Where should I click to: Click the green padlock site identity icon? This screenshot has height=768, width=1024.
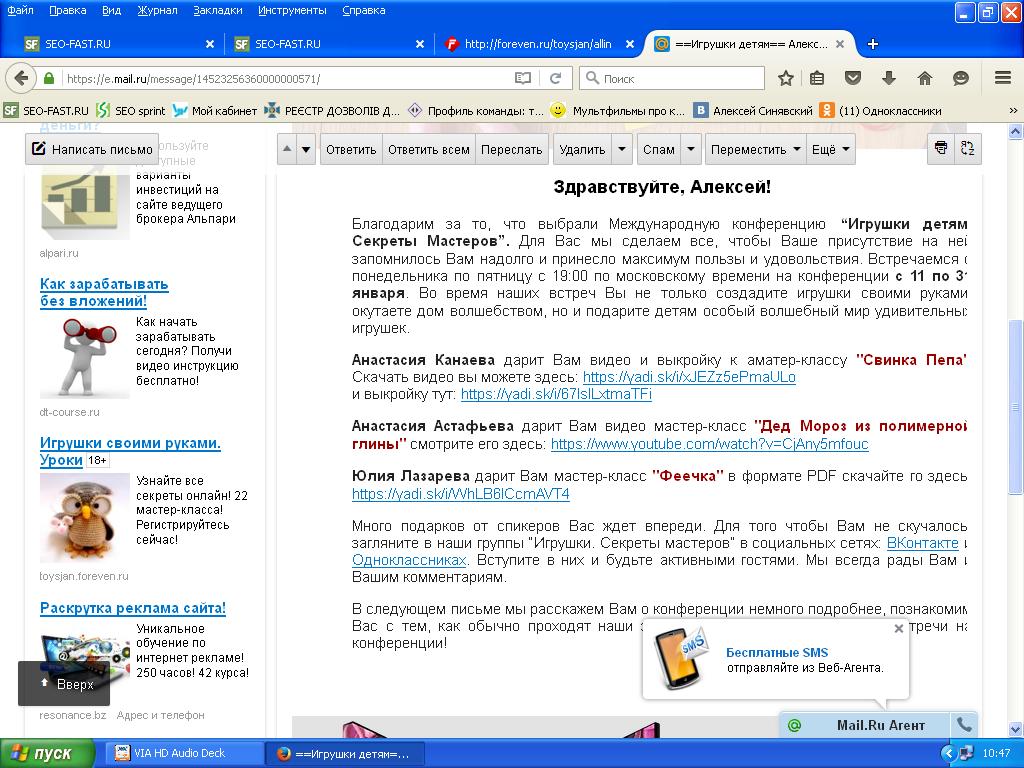(48, 78)
